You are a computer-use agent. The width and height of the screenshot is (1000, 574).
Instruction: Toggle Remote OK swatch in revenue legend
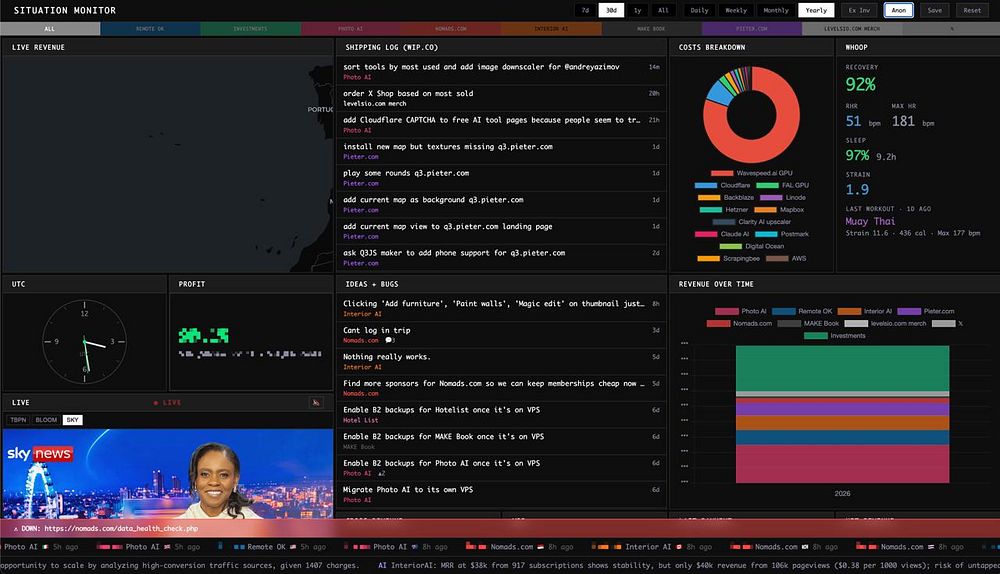coord(784,311)
